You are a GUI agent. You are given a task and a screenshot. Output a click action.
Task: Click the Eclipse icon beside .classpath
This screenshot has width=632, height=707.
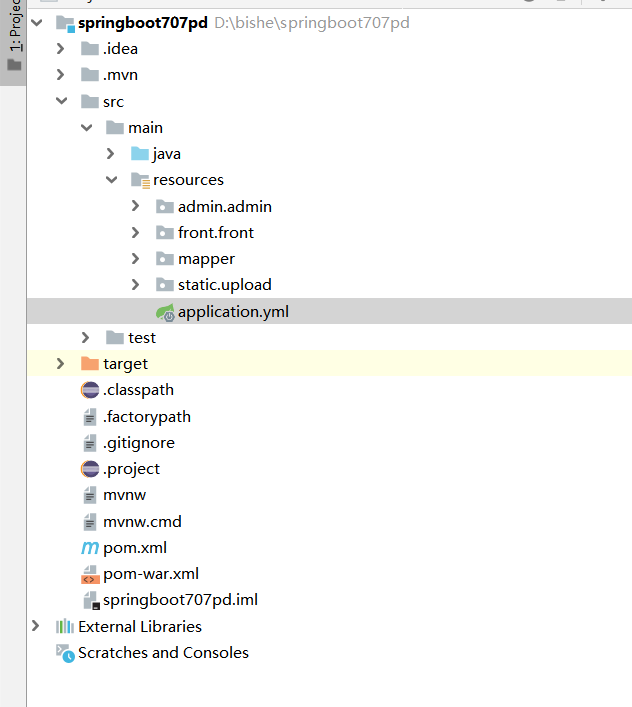click(x=90, y=391)
